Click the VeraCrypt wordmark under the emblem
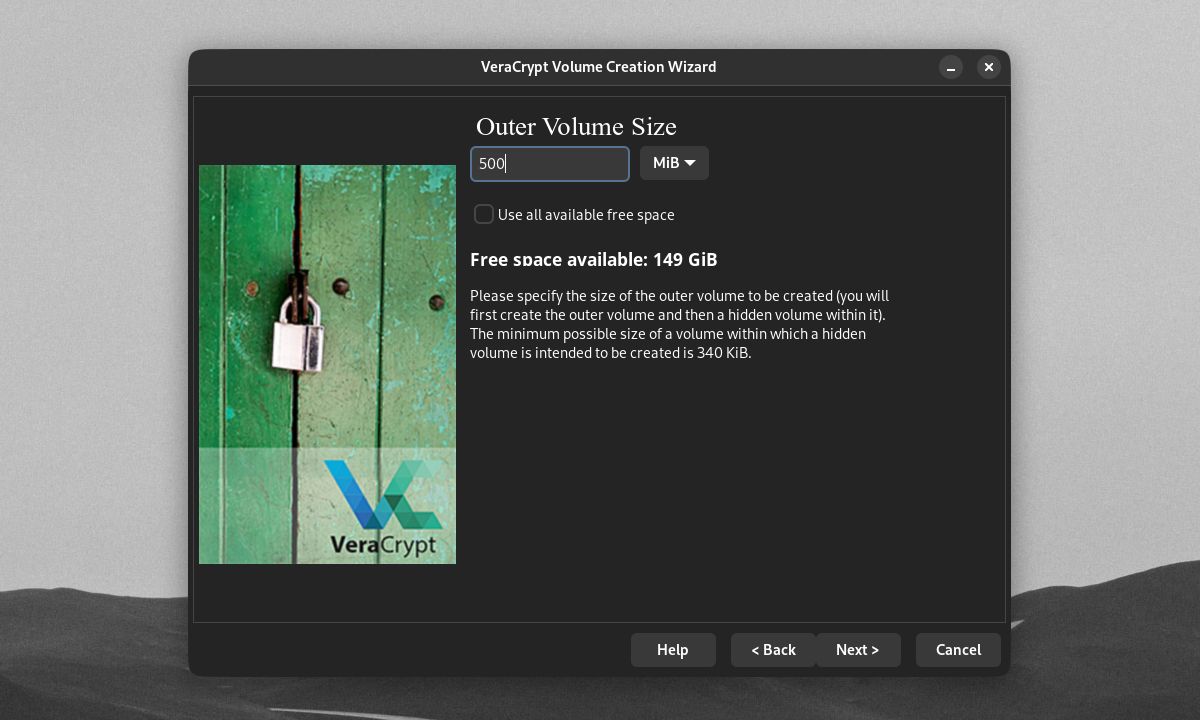This screenshot has width=1200, height=720. [383, 544]
